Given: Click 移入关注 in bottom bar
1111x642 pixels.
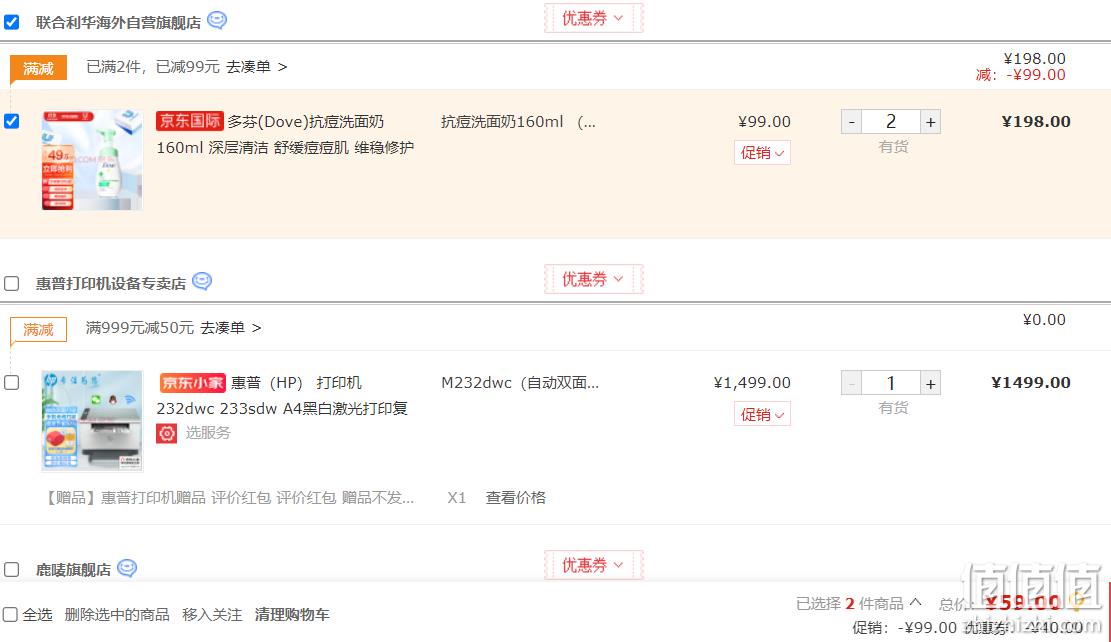Looking at the screenshot, I should click(212, 614).
